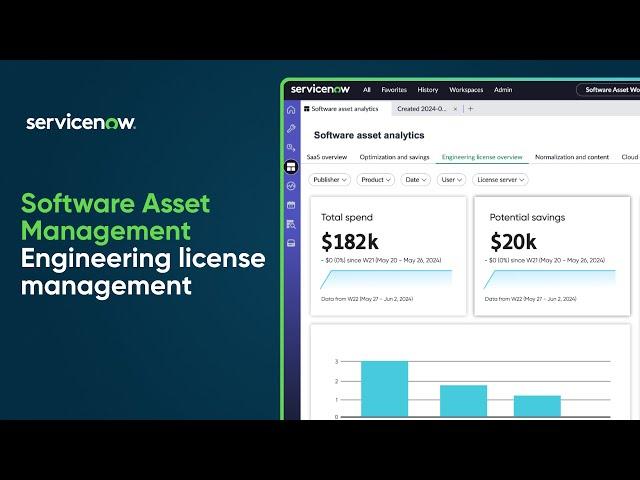
Task: Click the $20k potential savings value
Action: click(x=513, y=242)
